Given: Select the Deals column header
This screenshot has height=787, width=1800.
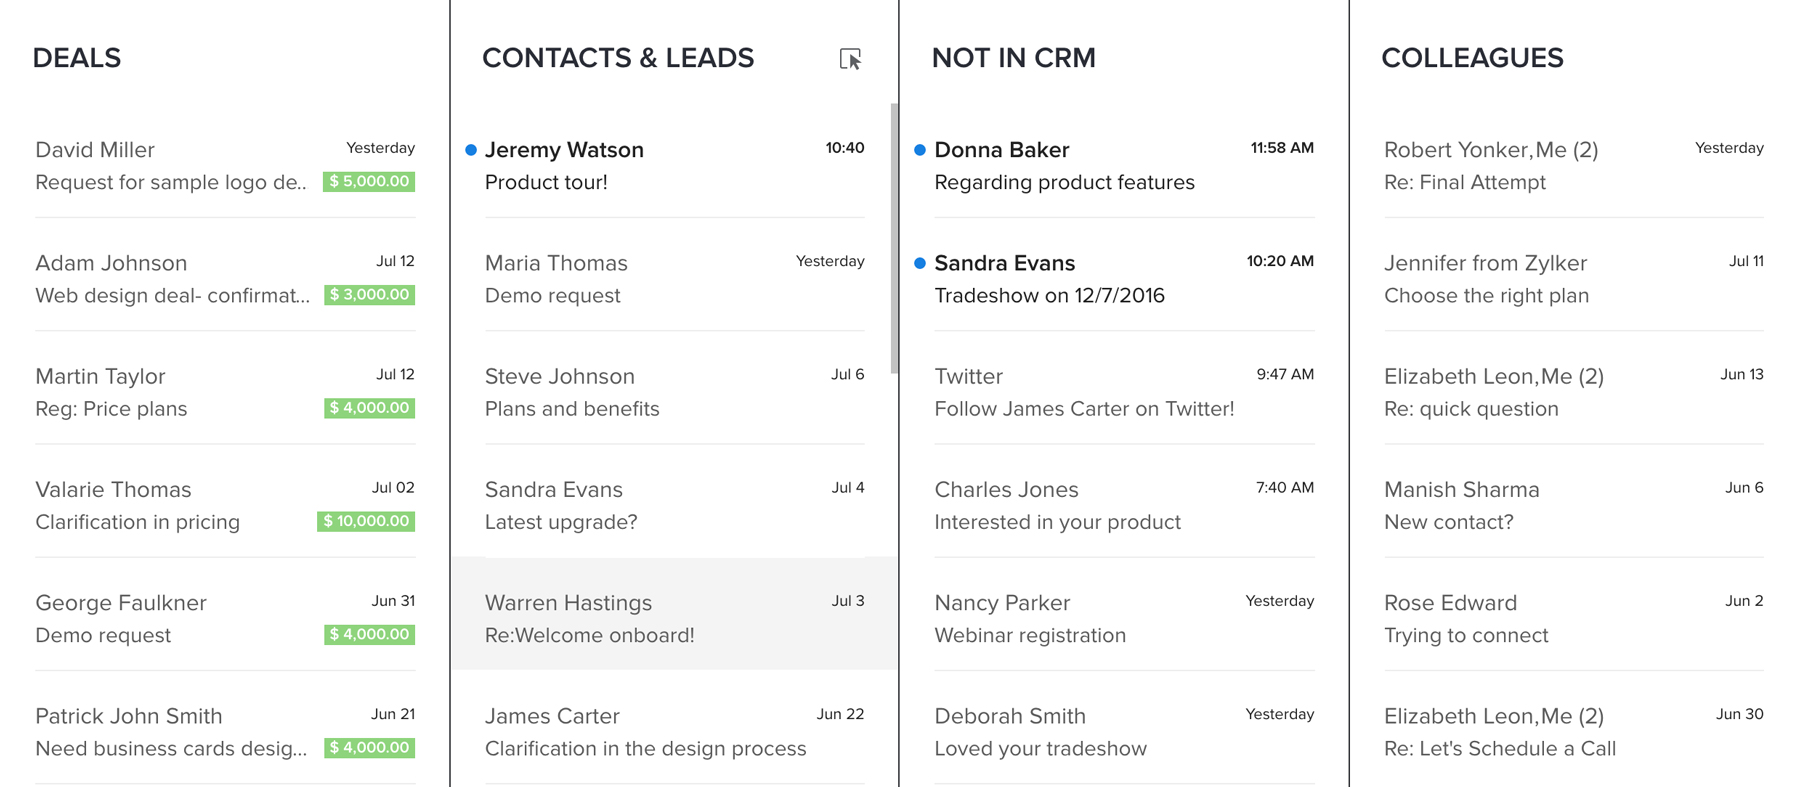Looking at the screenshot, I should pos(77,58).
